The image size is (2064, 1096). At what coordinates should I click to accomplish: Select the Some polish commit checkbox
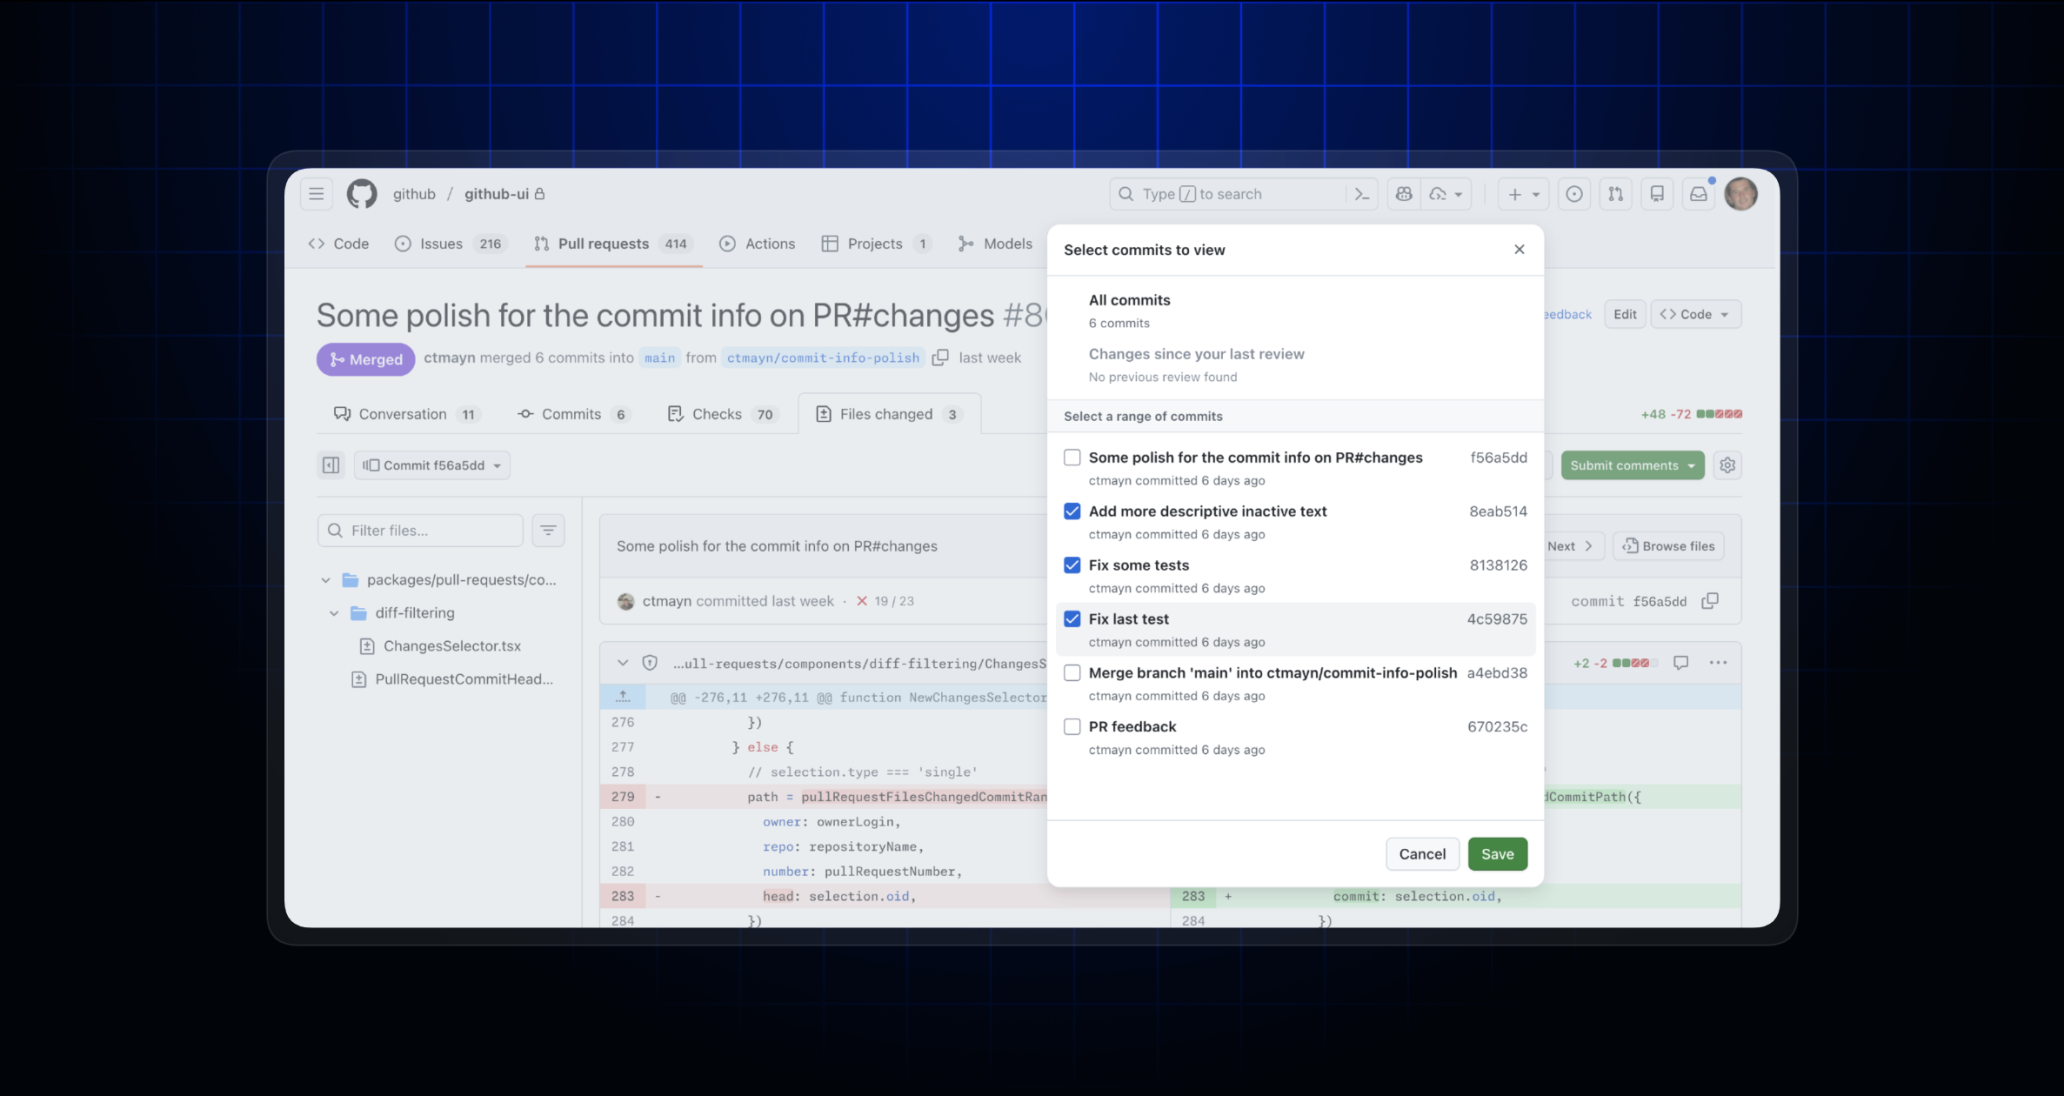pyautogui.click(x=1072, y=457)
